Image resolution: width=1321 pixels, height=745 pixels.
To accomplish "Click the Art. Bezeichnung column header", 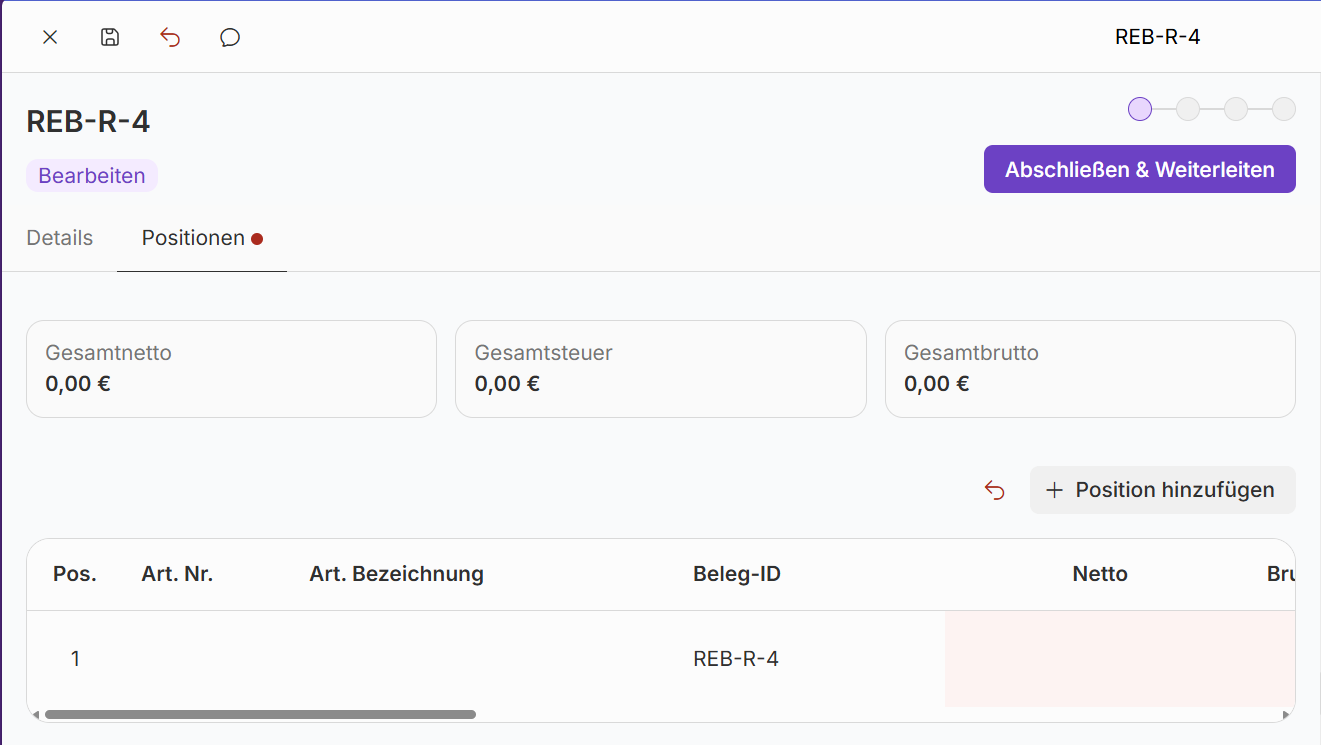I will pyautogui.click(x=396, y=574).
